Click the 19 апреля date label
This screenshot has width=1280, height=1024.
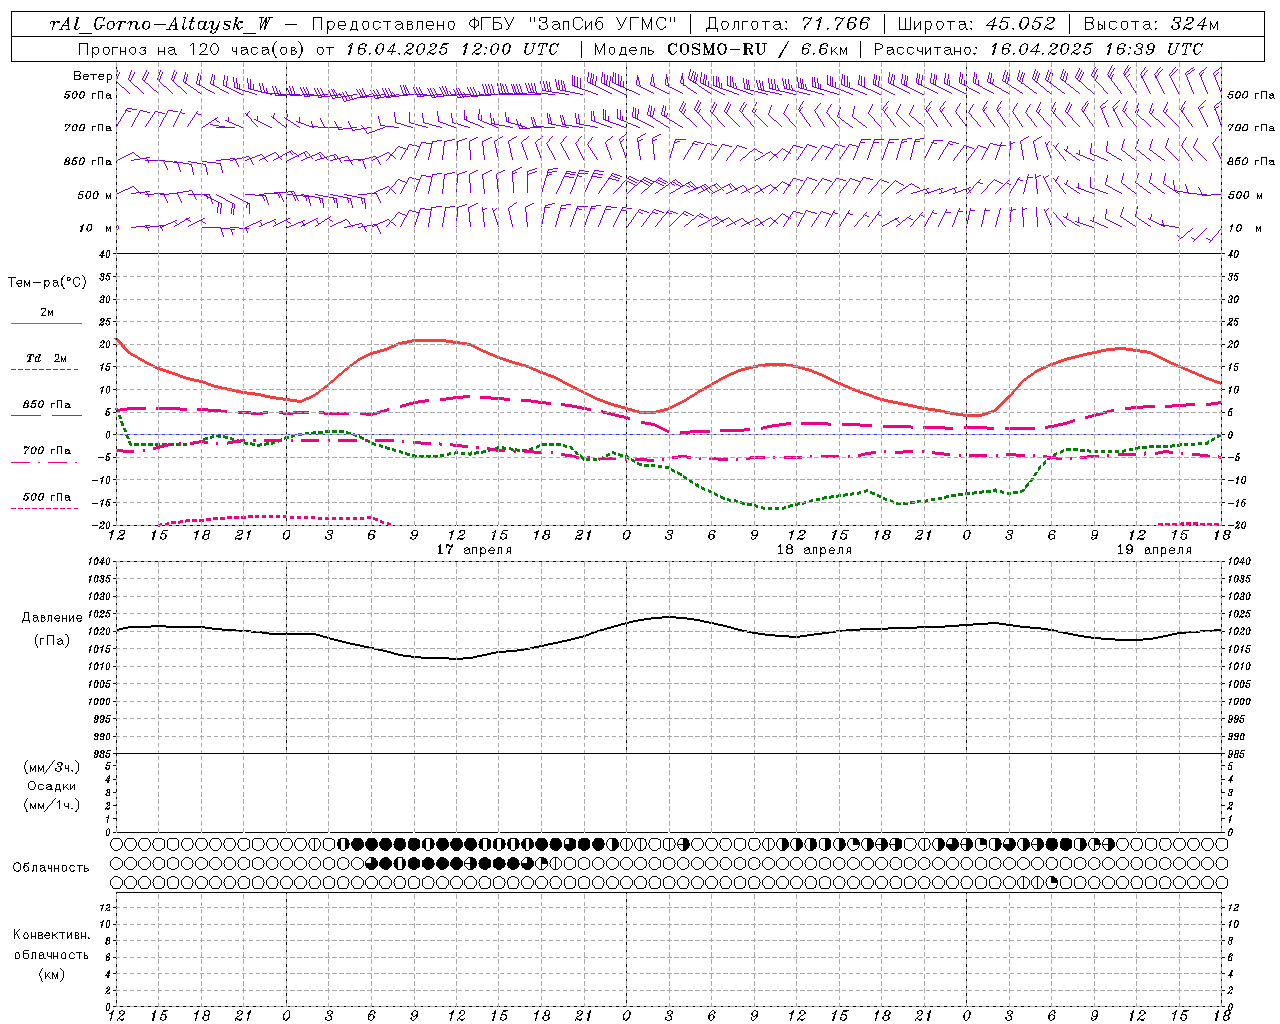(x=1154, y=550)
